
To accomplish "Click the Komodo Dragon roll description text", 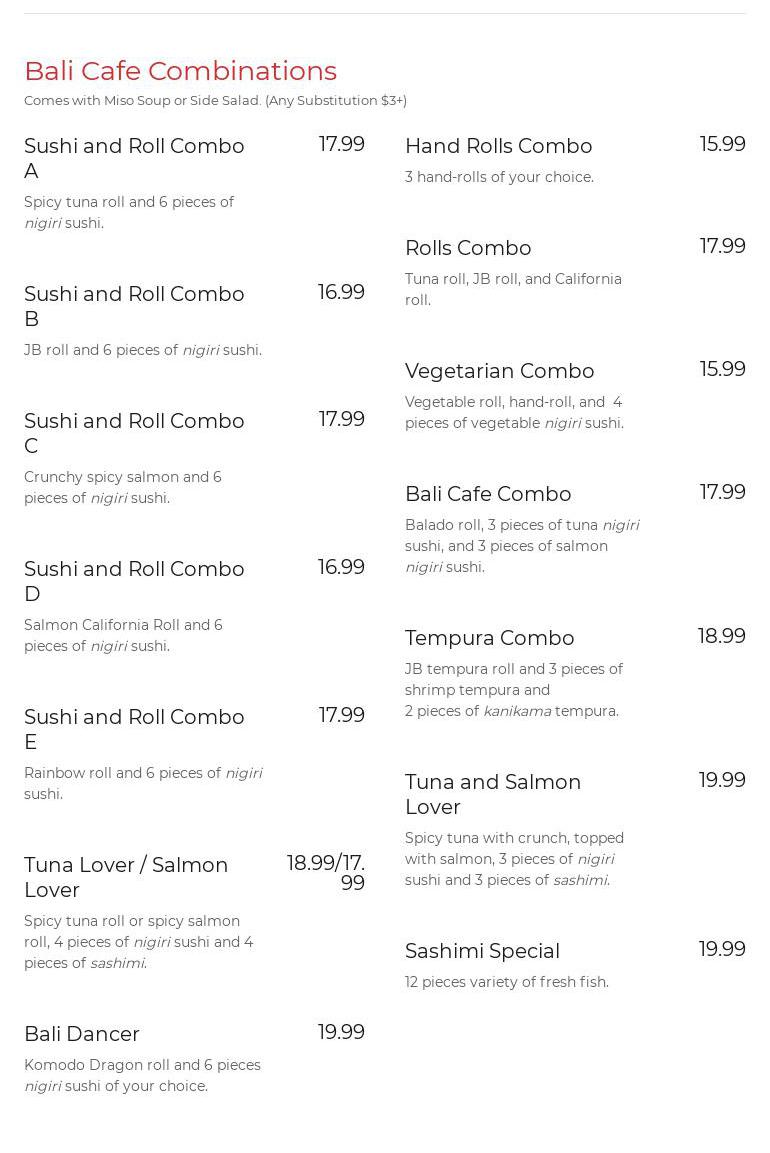I will (142, 1075).
